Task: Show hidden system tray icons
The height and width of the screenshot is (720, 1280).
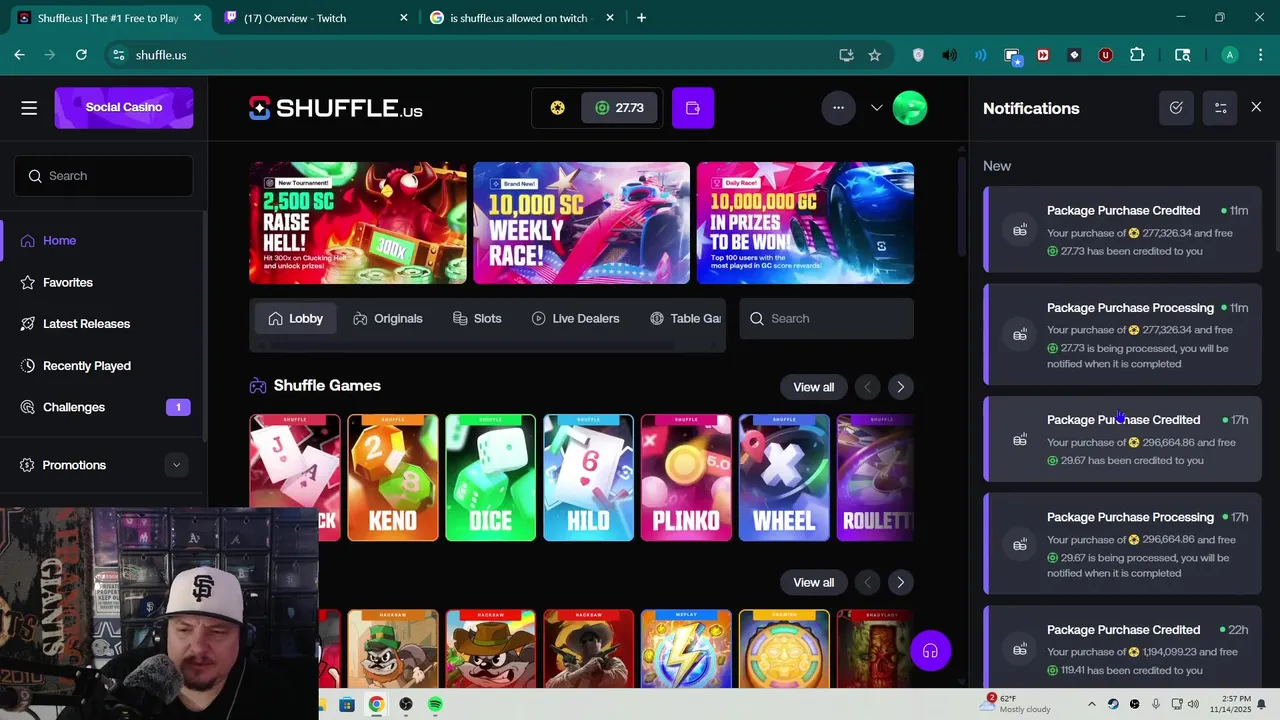Action: tap(1093, 705)
